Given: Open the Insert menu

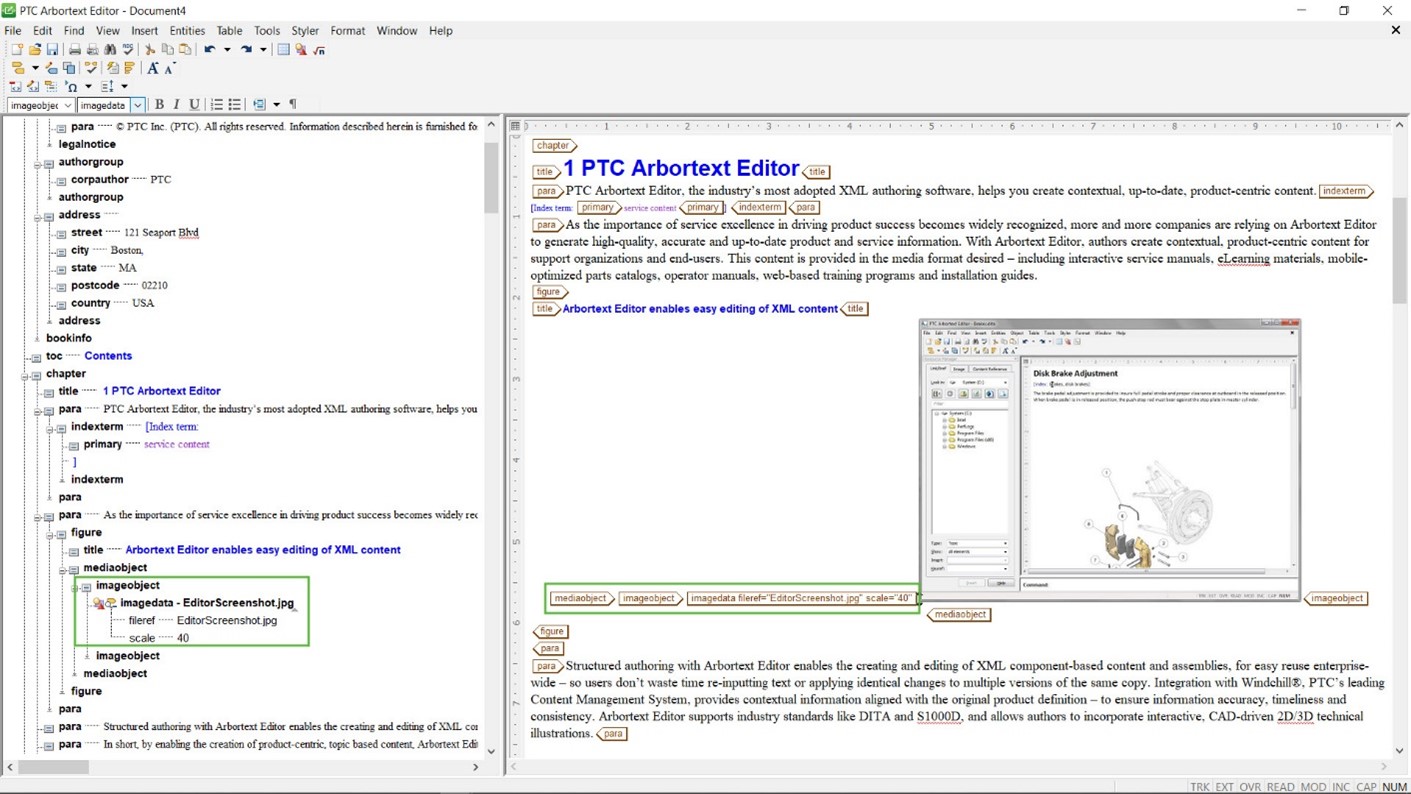Looking at the screenshot, I should click(x=144, y=31).
